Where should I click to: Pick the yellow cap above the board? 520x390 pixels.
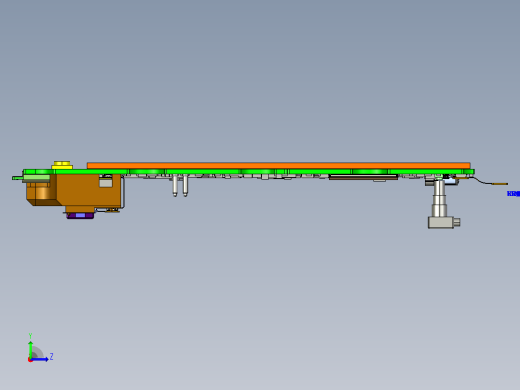(x=62, y=165)
